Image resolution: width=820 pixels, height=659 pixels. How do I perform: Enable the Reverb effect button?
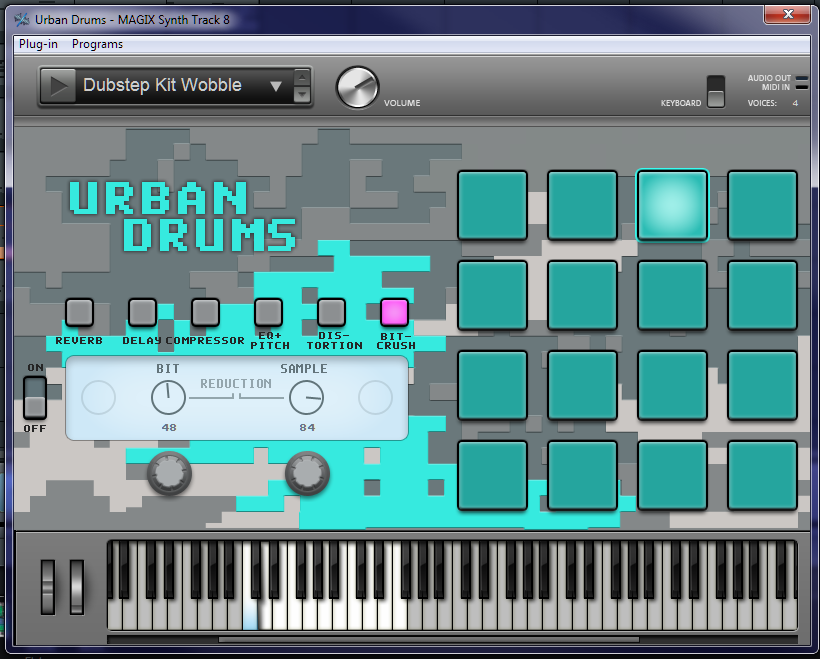point(79,312)
